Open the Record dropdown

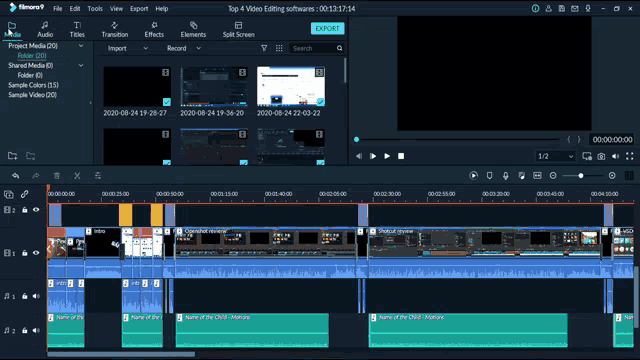point(184,48)
